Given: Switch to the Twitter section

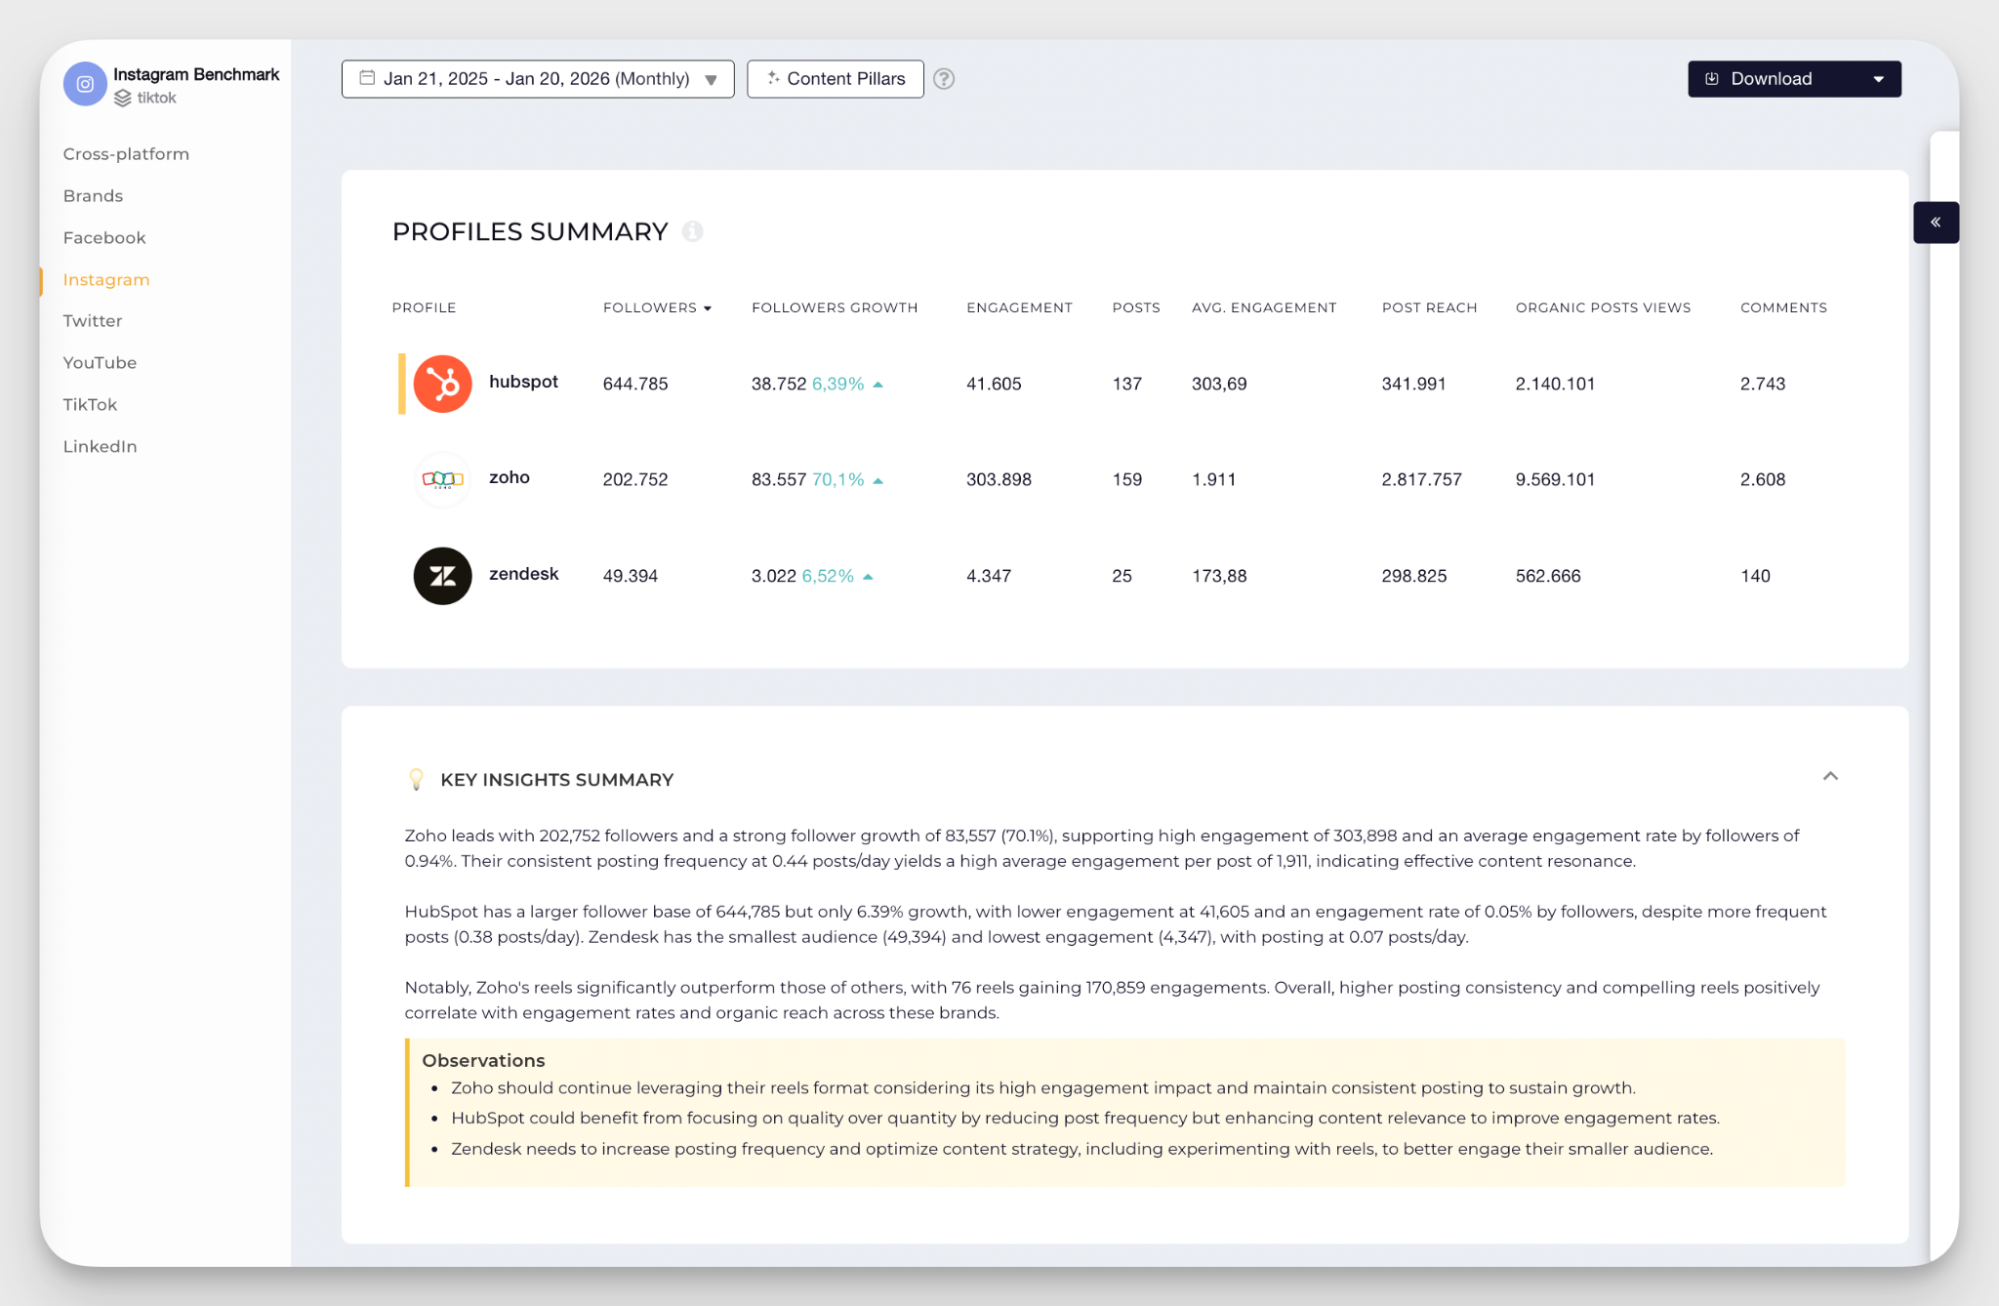Looking at the screenshot, I should 92,320.
